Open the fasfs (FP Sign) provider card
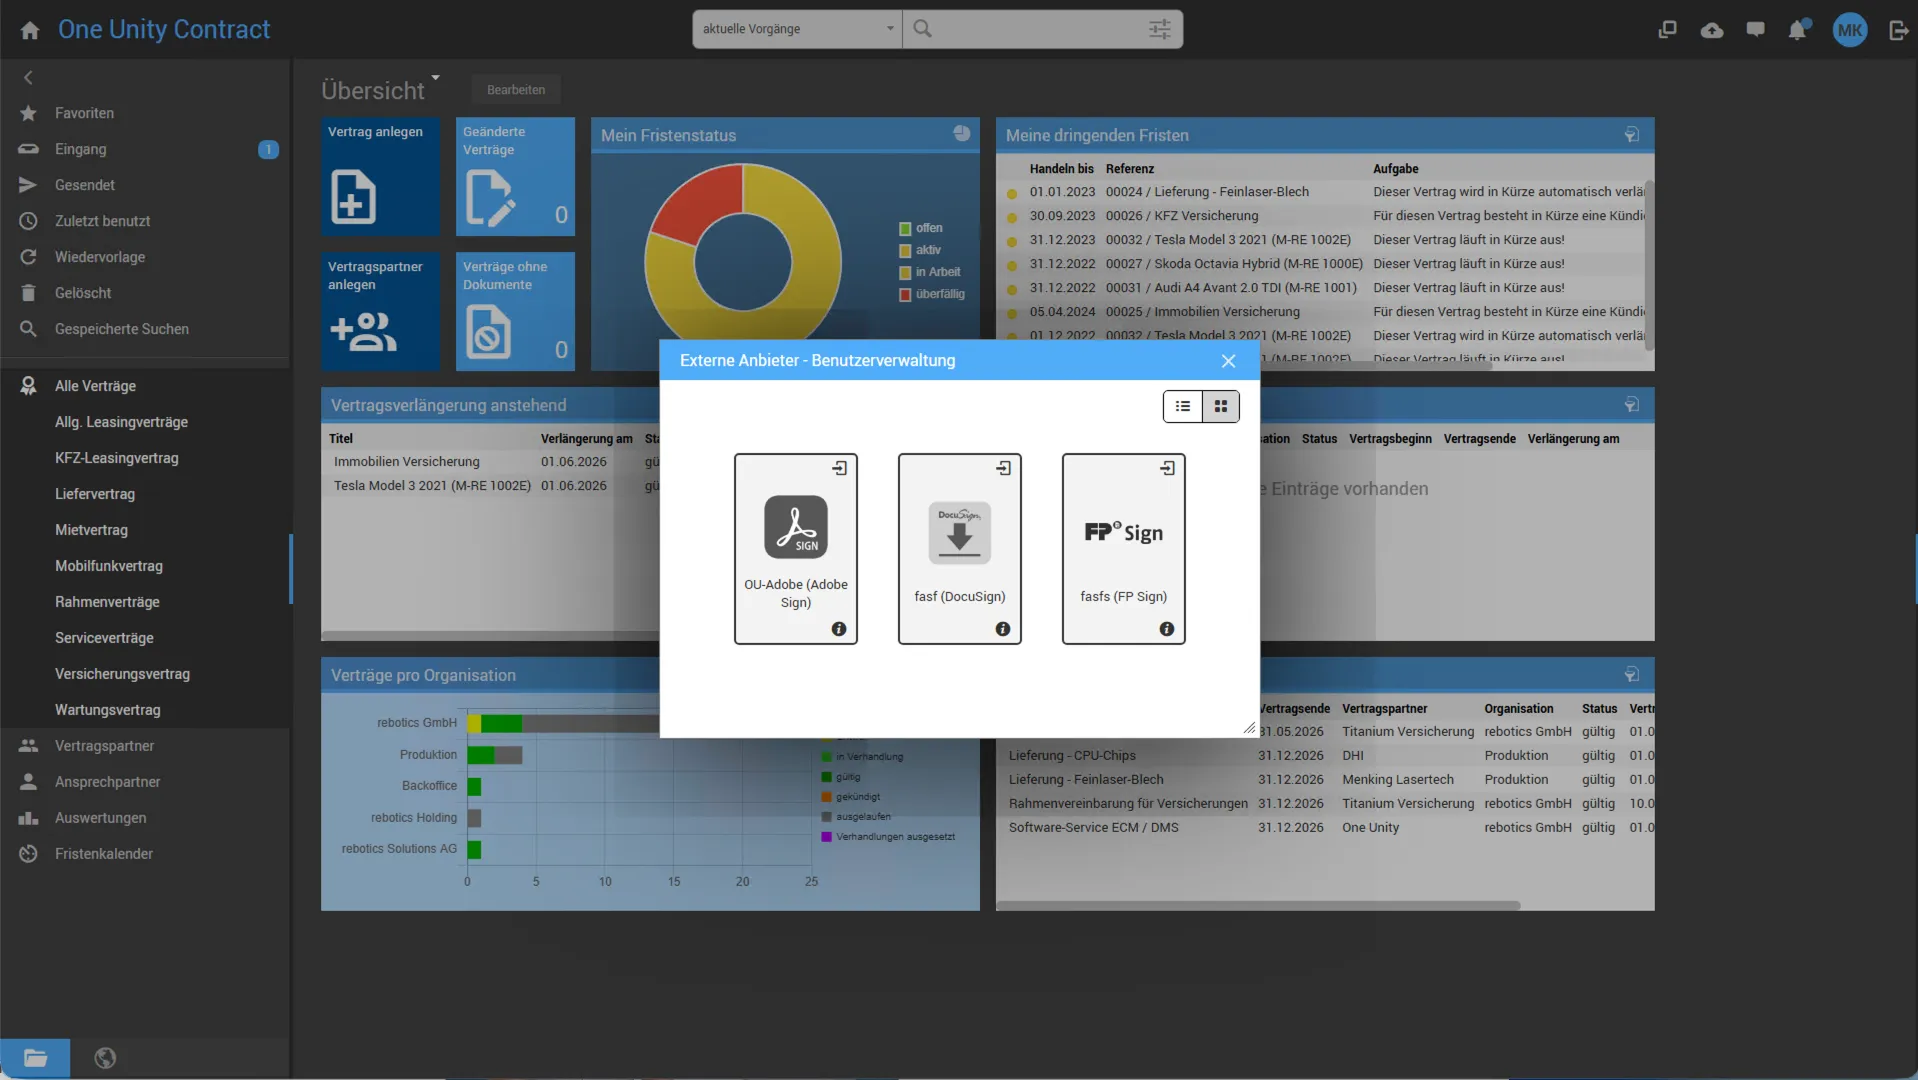Screen dimensions: 1918x1080 click(1123, 548)
